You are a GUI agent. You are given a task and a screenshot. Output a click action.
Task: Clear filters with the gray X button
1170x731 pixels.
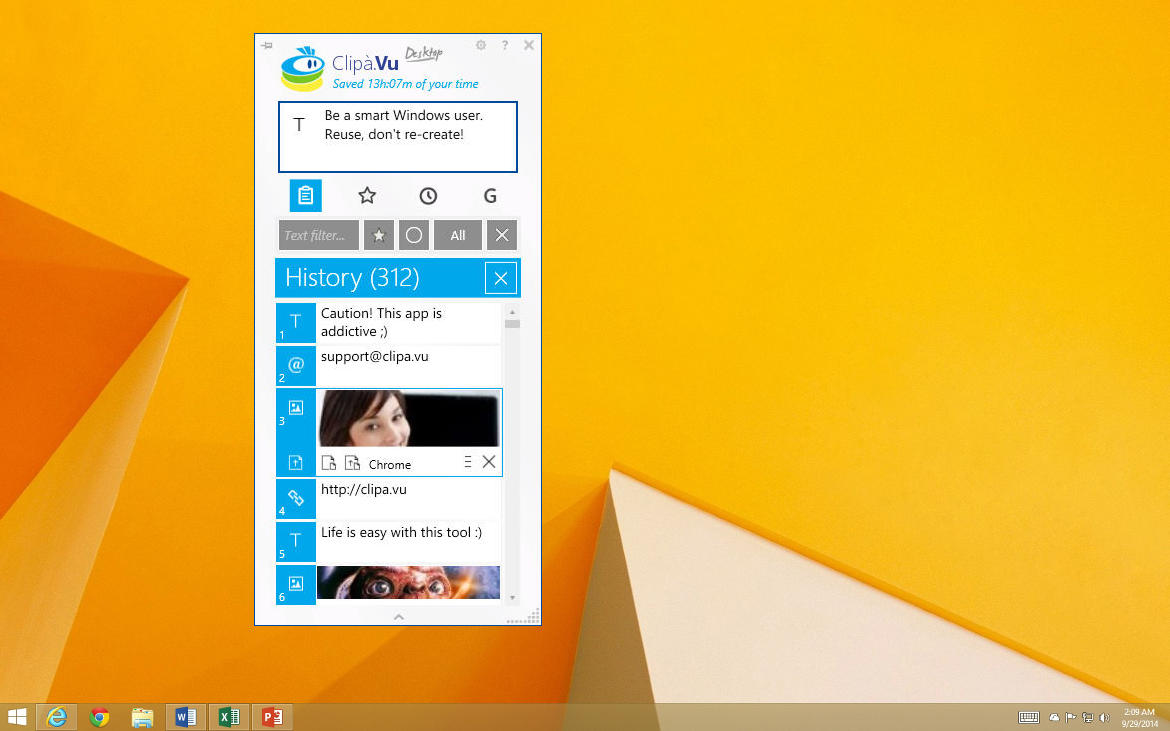coord(502,235)
